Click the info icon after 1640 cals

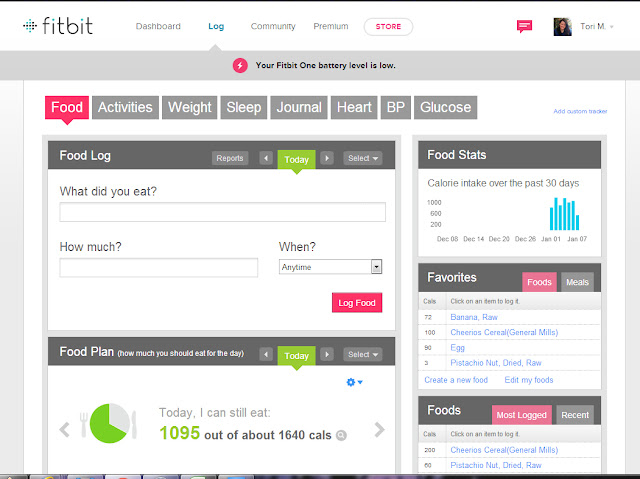click(x=341, y=435)
